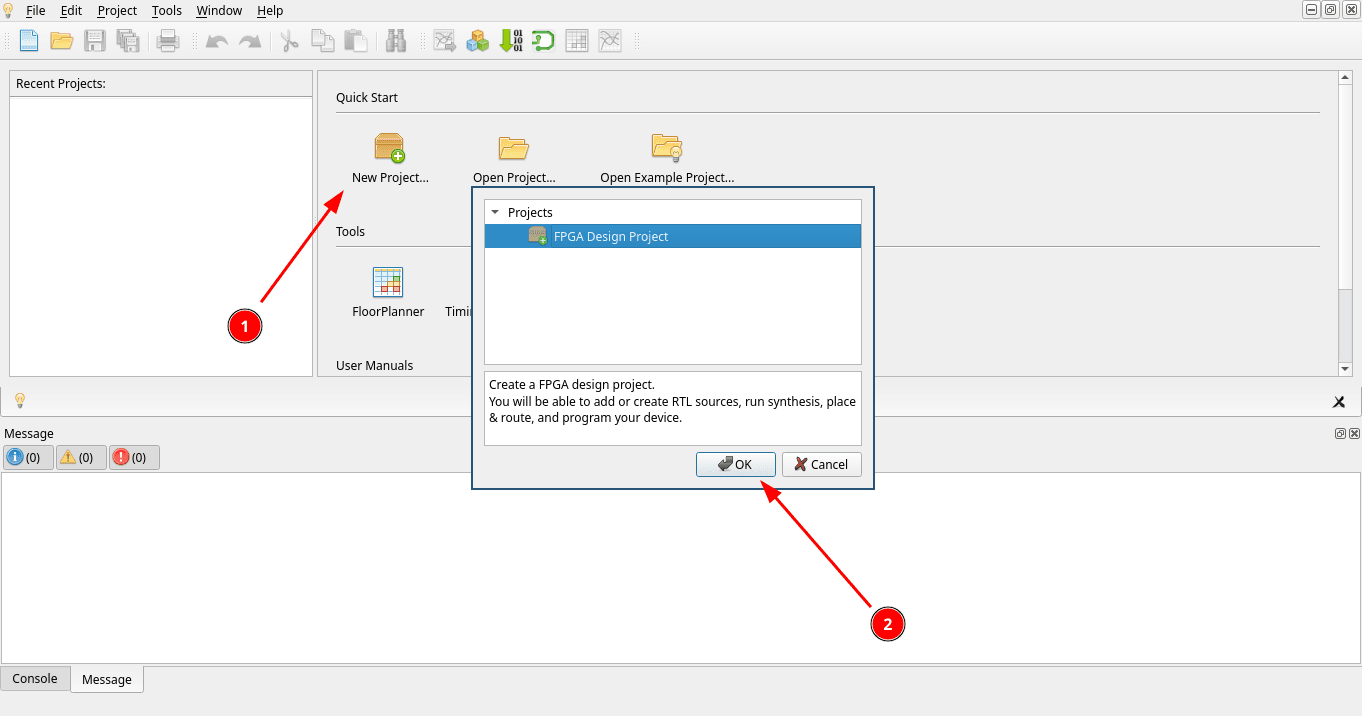
Task: Click the Undo arrow icon
Action: click(217, 41)
